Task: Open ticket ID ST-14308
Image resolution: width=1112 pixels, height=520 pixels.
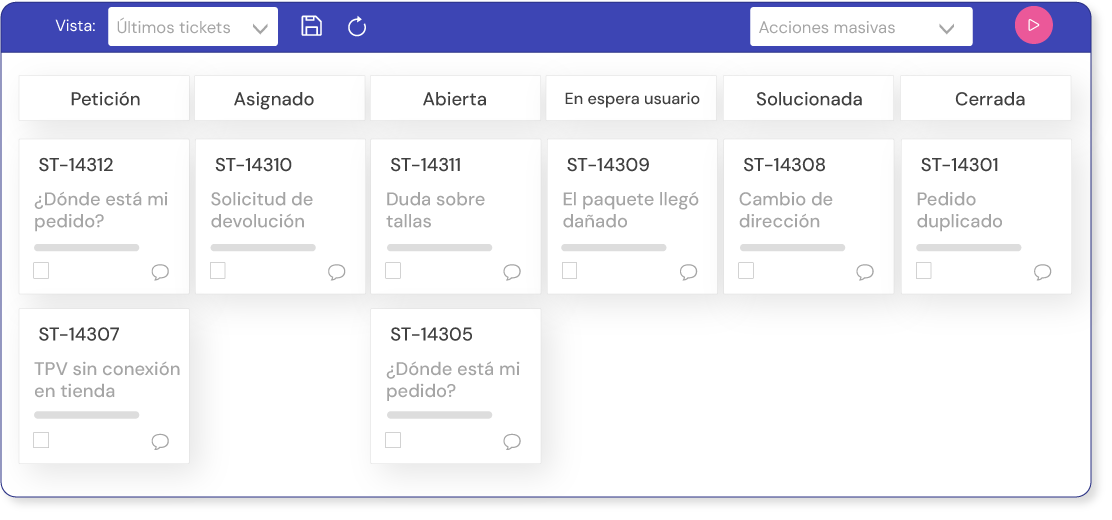Action: [784, 165]
